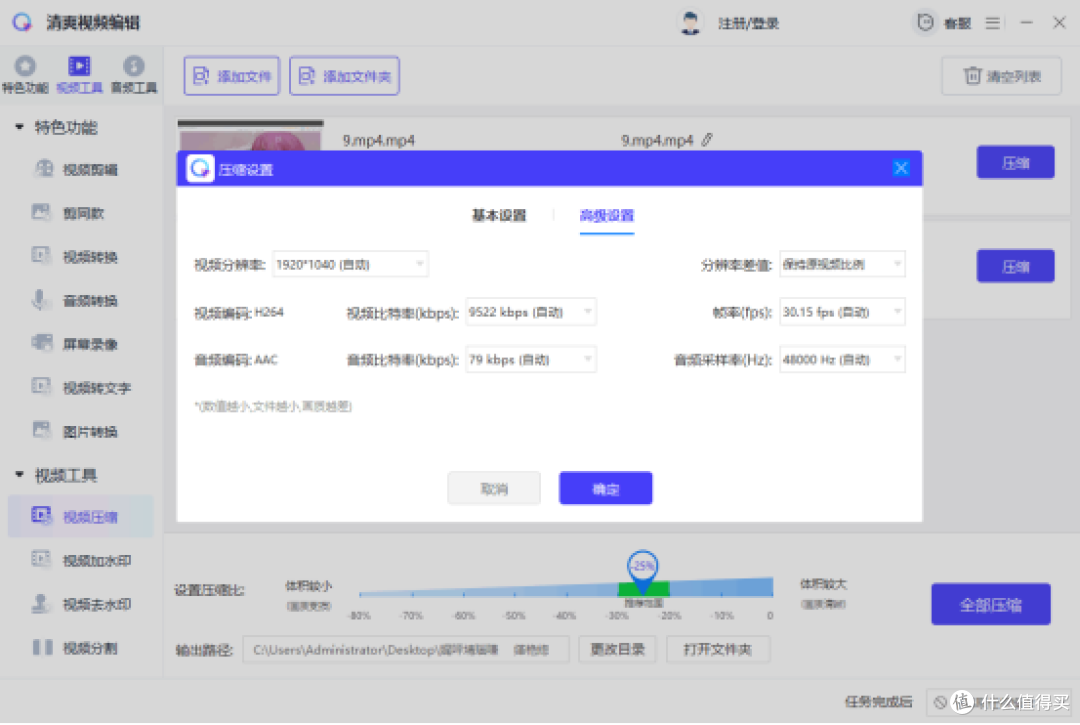
Task: Open 视频剪辑 in the sidebar
Action: tap(76, 169)
